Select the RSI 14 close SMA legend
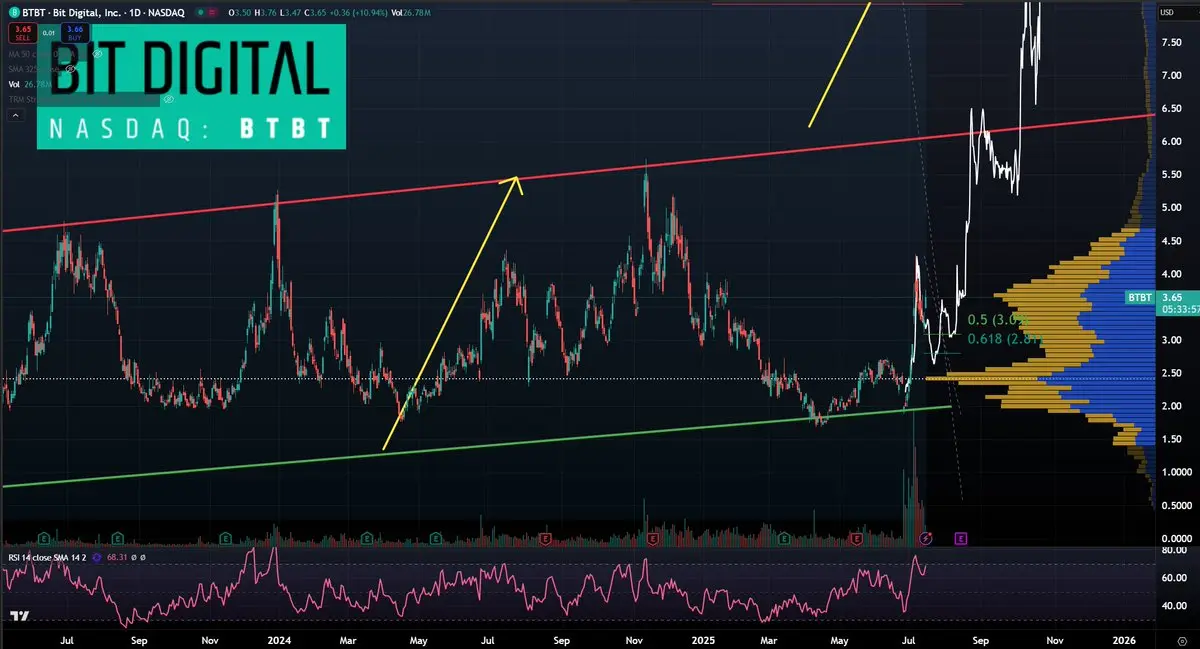Screen dimensions: 1200x649 point(47,558)
